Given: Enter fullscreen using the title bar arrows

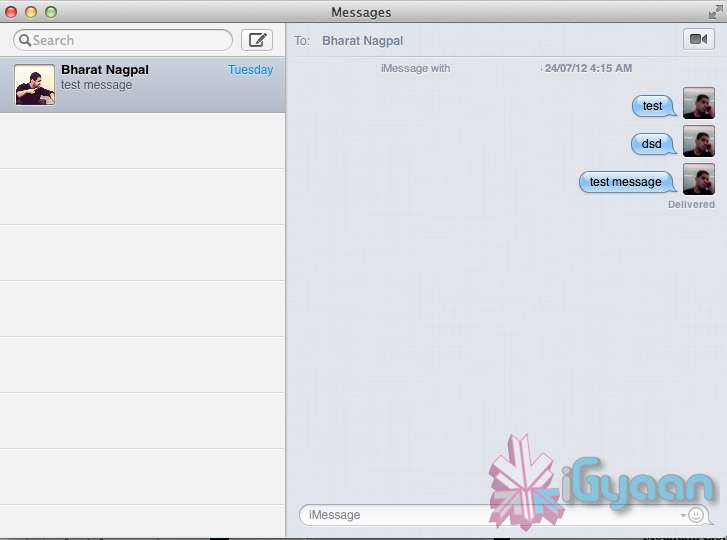Looking at the screenshot, I should 715,12.
